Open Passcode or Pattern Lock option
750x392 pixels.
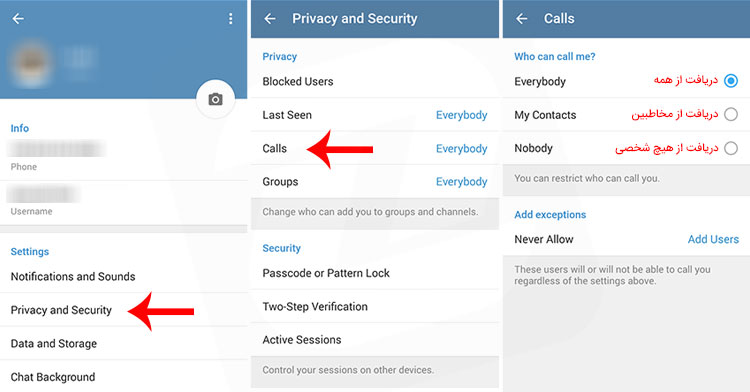(x=375, y=273)
